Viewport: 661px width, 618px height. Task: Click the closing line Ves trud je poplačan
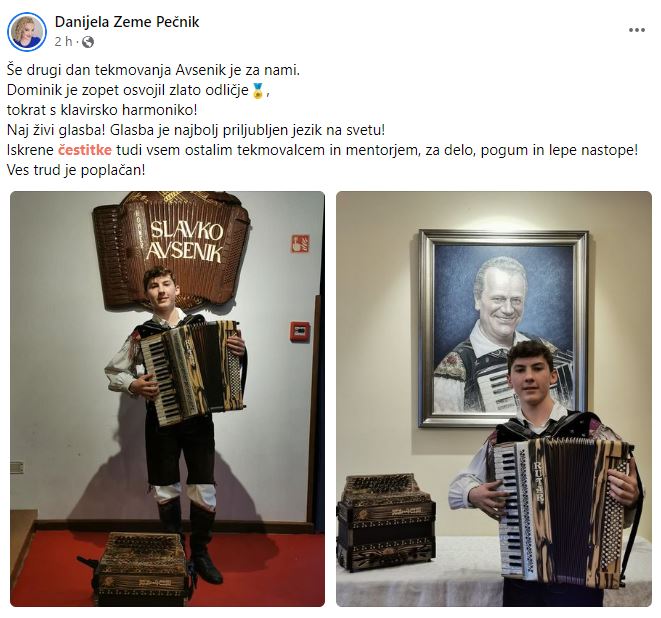pos(76,170)
